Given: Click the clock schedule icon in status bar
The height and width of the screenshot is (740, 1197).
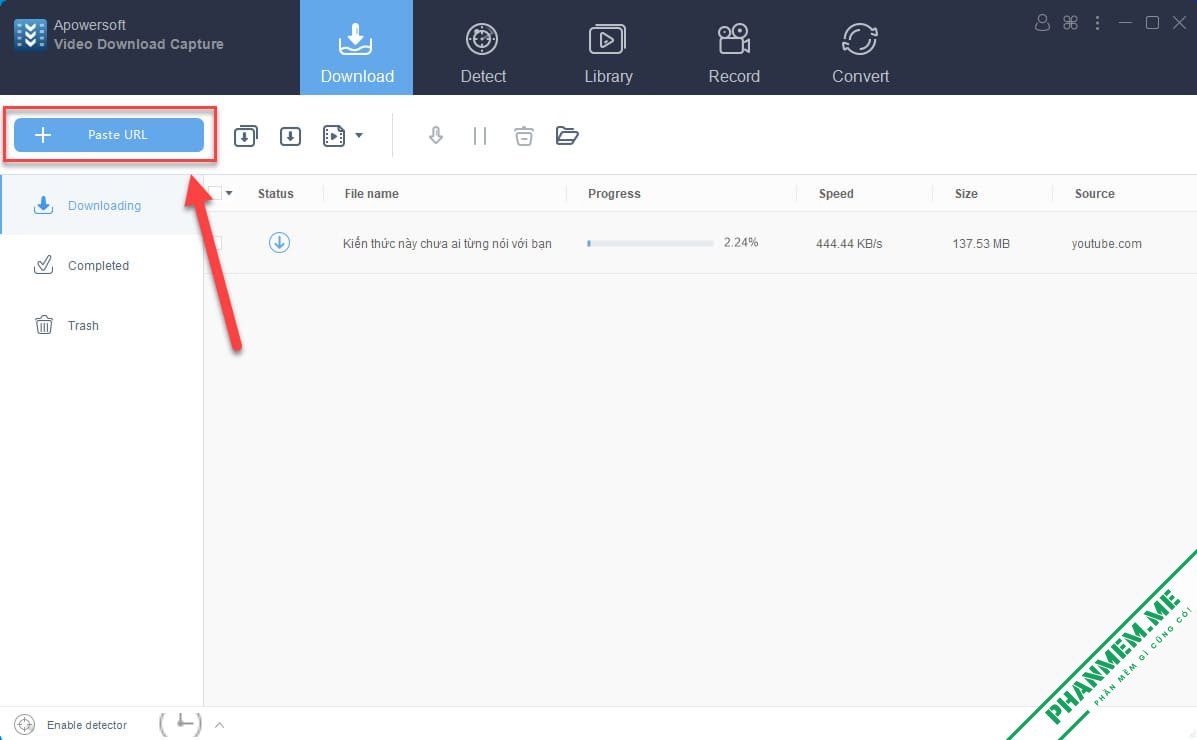Looking at the screenshot, I should pos(181,723).
